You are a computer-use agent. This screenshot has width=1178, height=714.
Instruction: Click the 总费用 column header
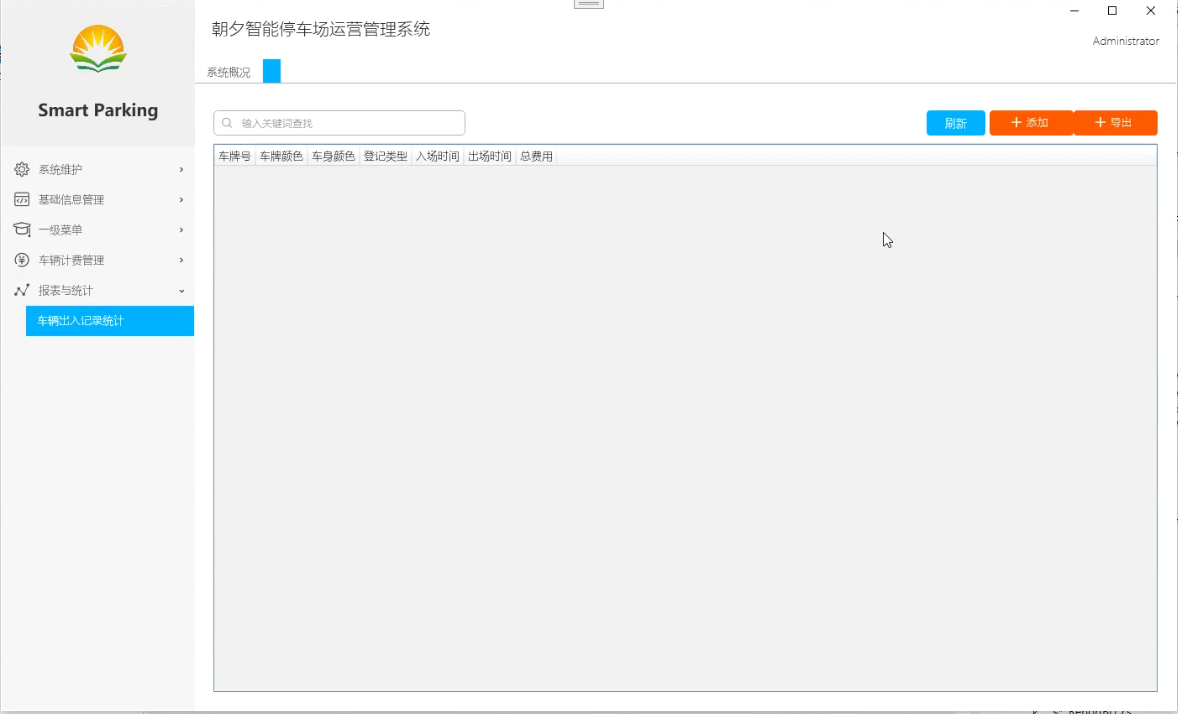tap(536, 156)
